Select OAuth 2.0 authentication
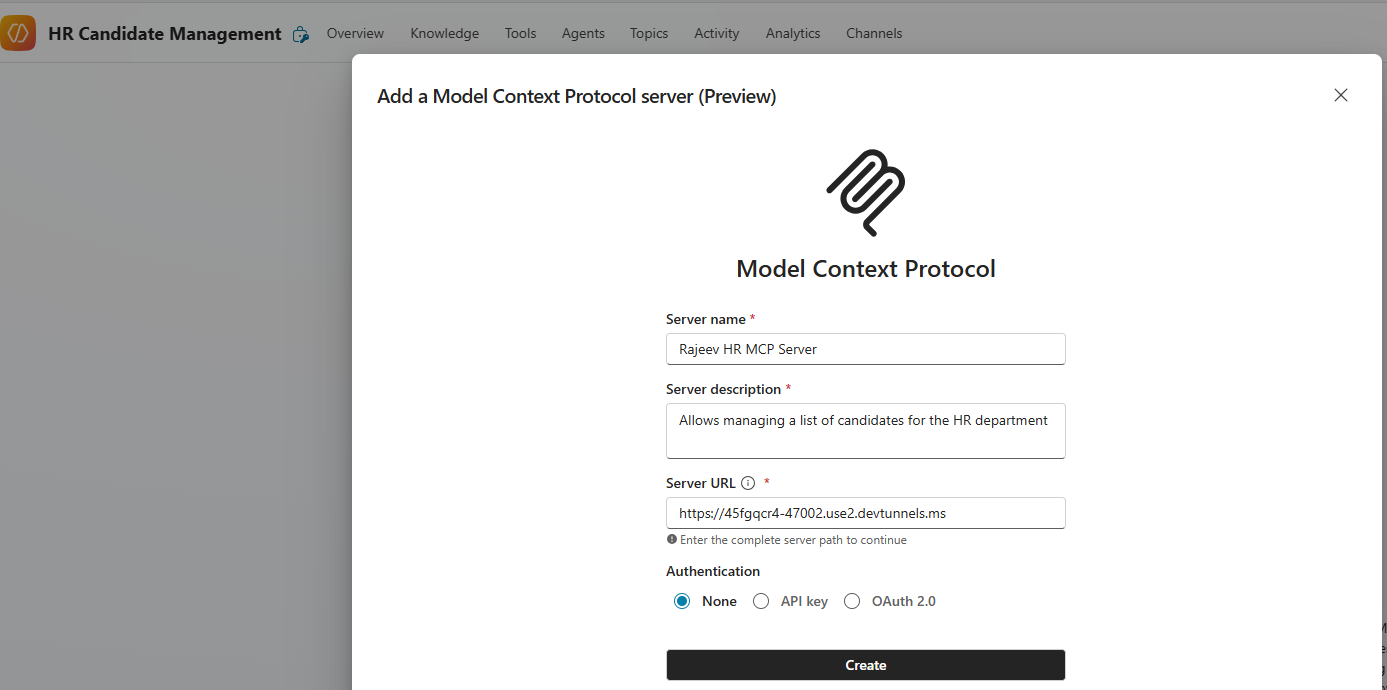The height and width of the screenshot is (690, 1387). (x=852, y=601)
